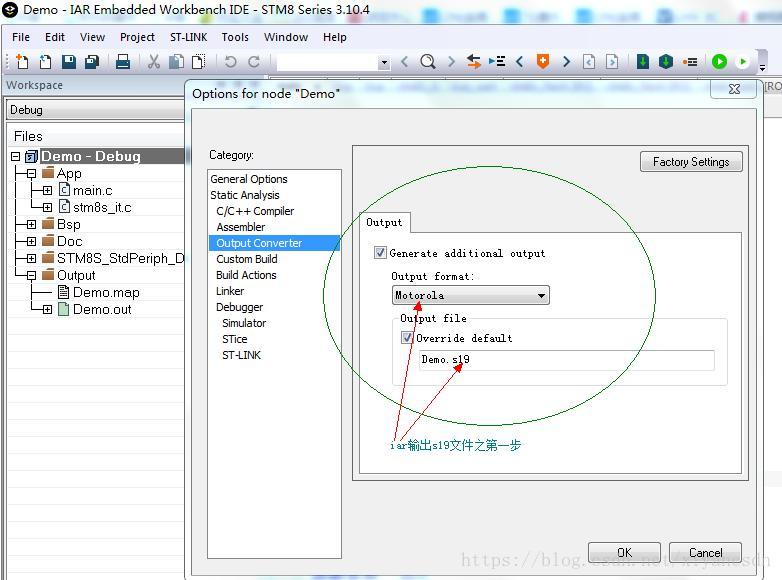
Task: Click the Undo arrow icon
Action: [230, 61]
